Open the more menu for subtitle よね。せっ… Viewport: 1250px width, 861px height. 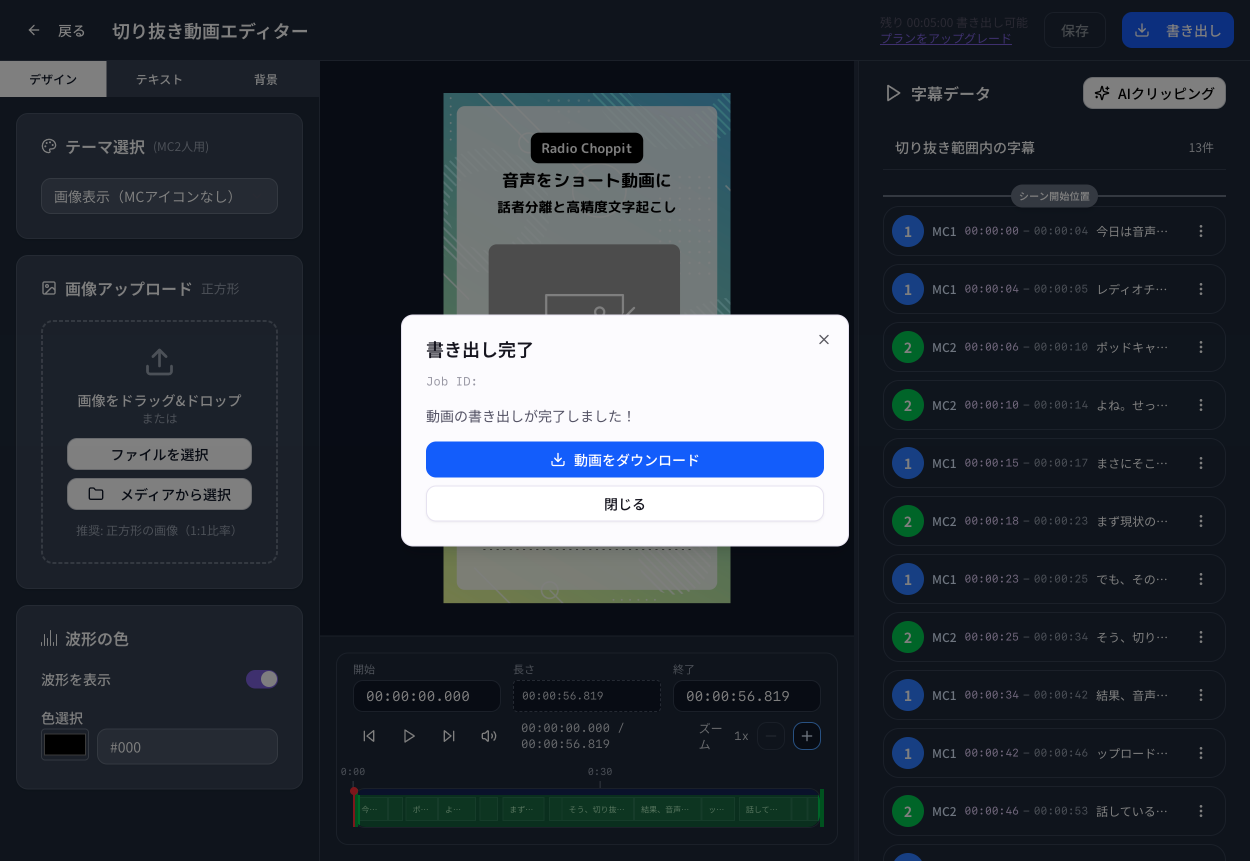point(1201,405)
